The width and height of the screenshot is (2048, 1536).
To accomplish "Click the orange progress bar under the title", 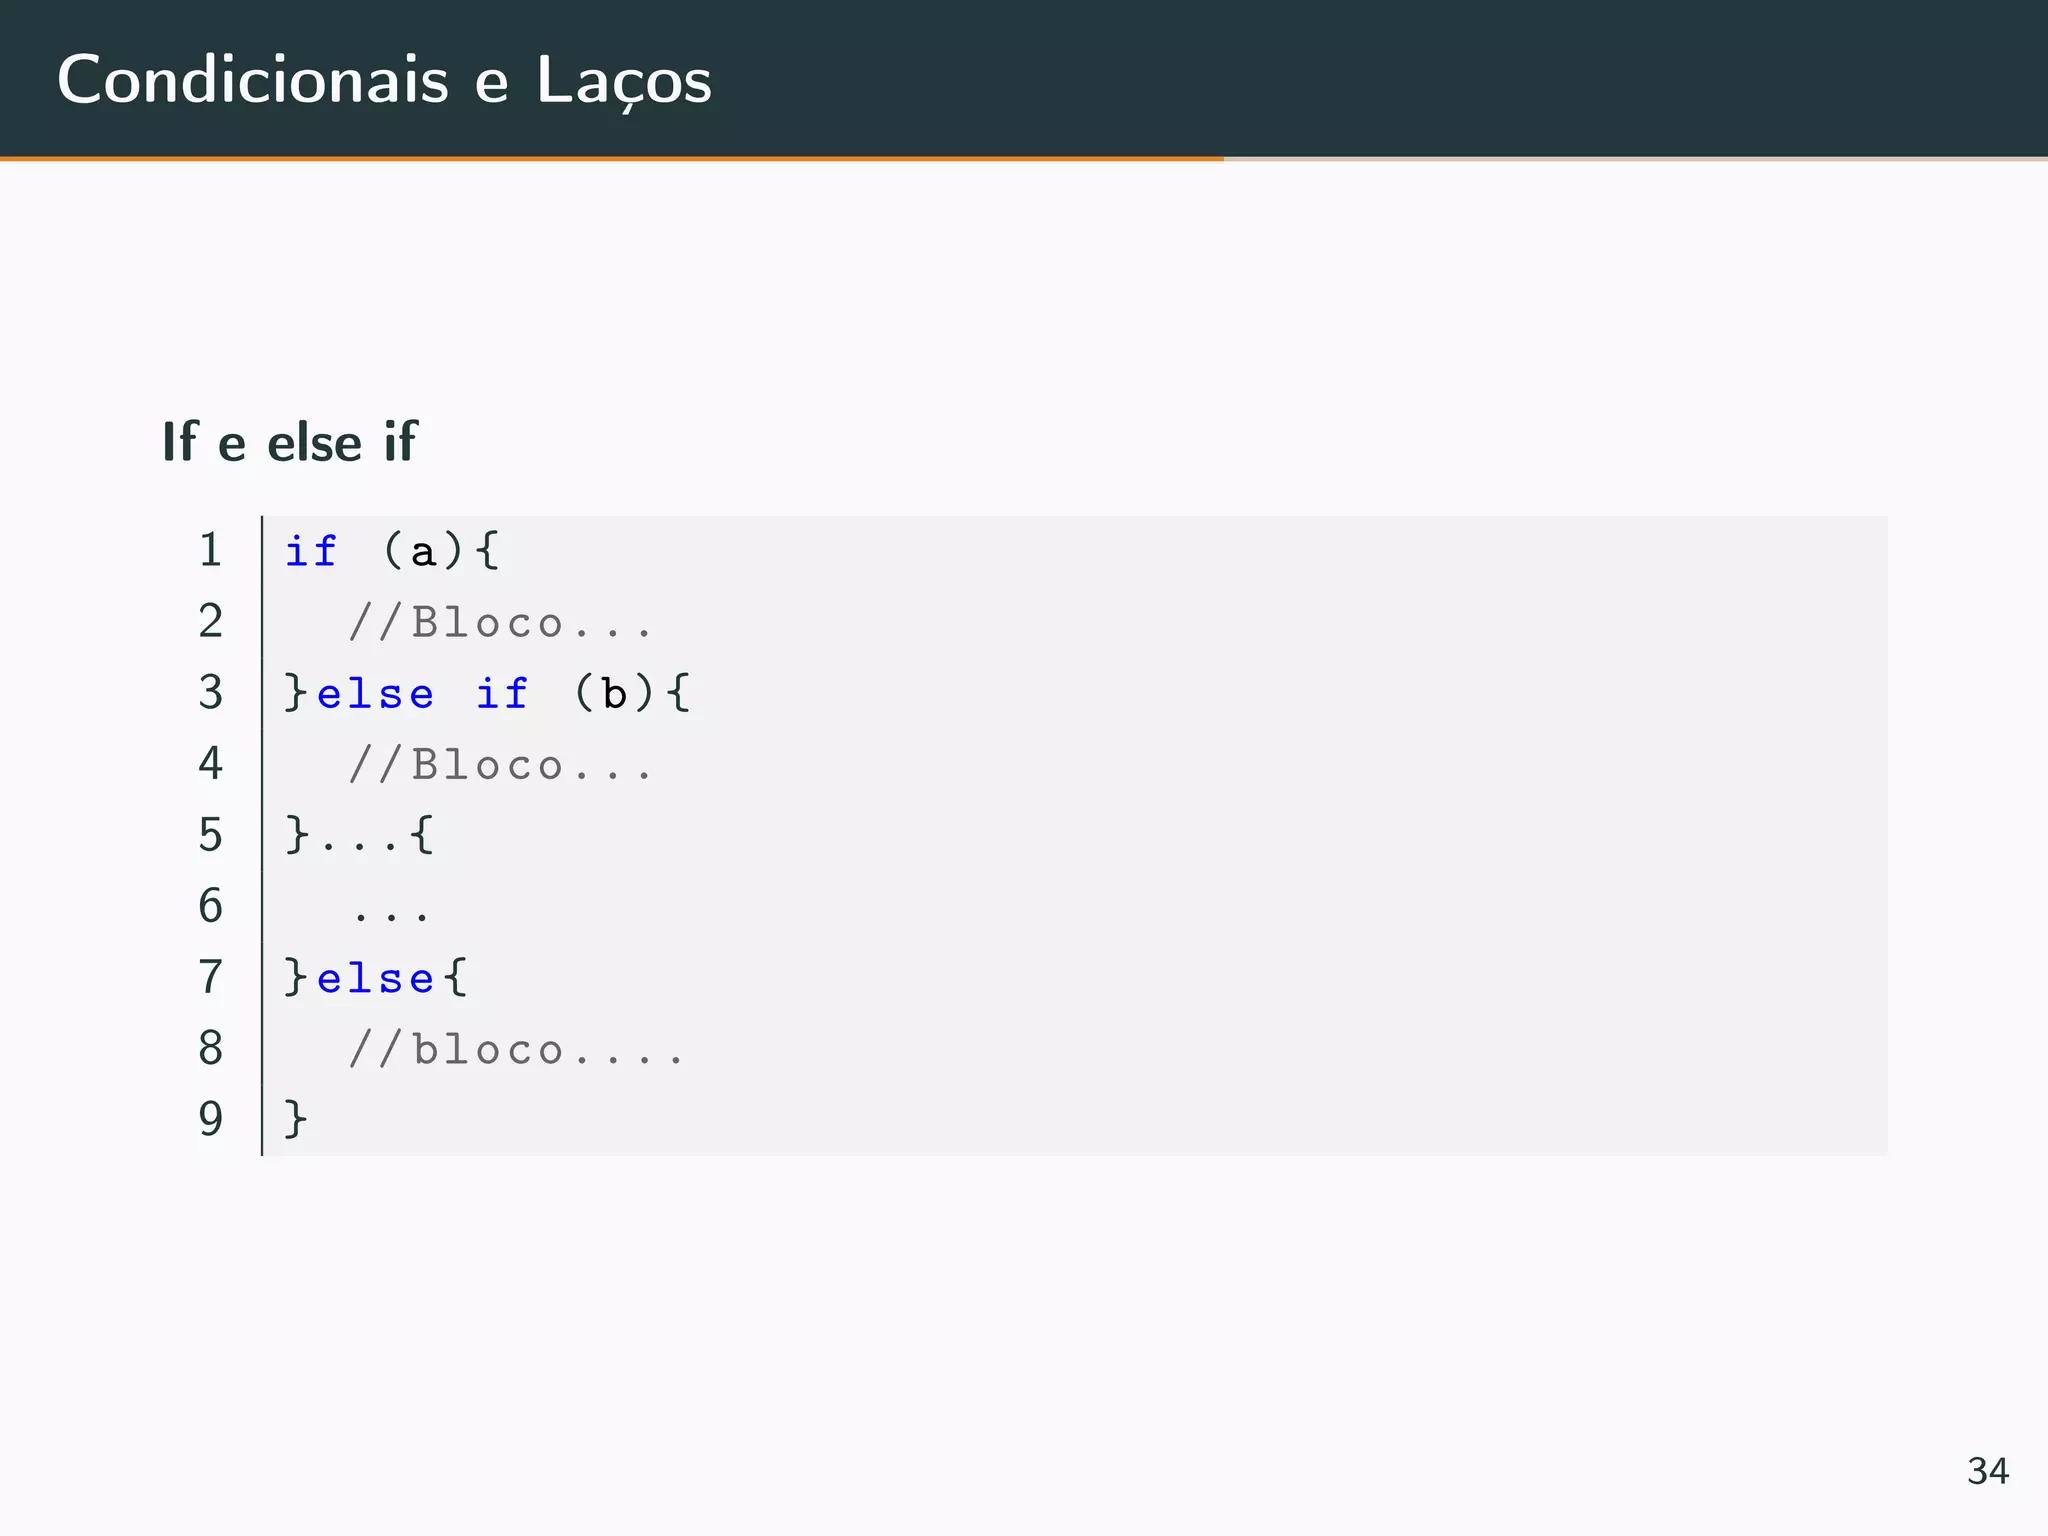I will [x=612, y=158].
